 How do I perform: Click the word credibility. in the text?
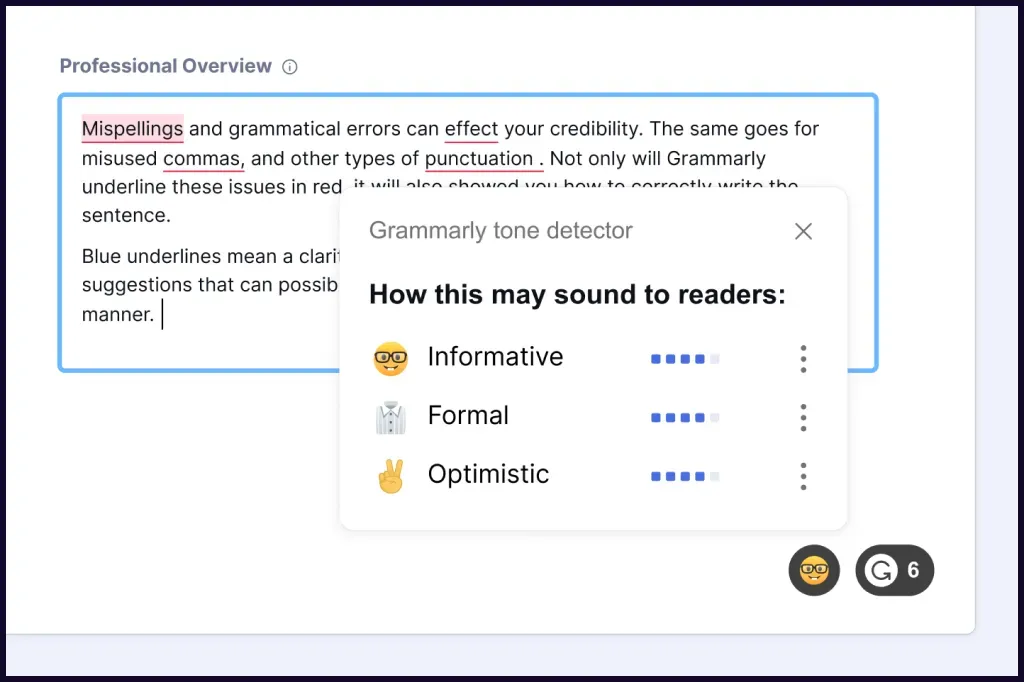pyautogui.click(x=596, y=129)
